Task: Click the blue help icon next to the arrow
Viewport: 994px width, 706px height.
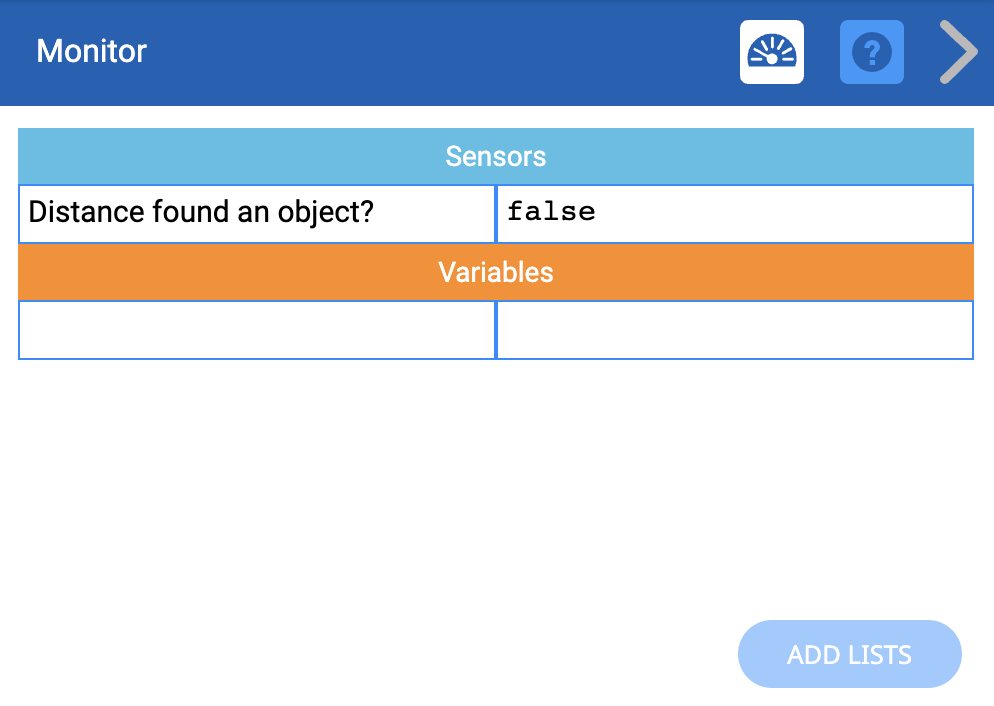Action: coord(871,51)
